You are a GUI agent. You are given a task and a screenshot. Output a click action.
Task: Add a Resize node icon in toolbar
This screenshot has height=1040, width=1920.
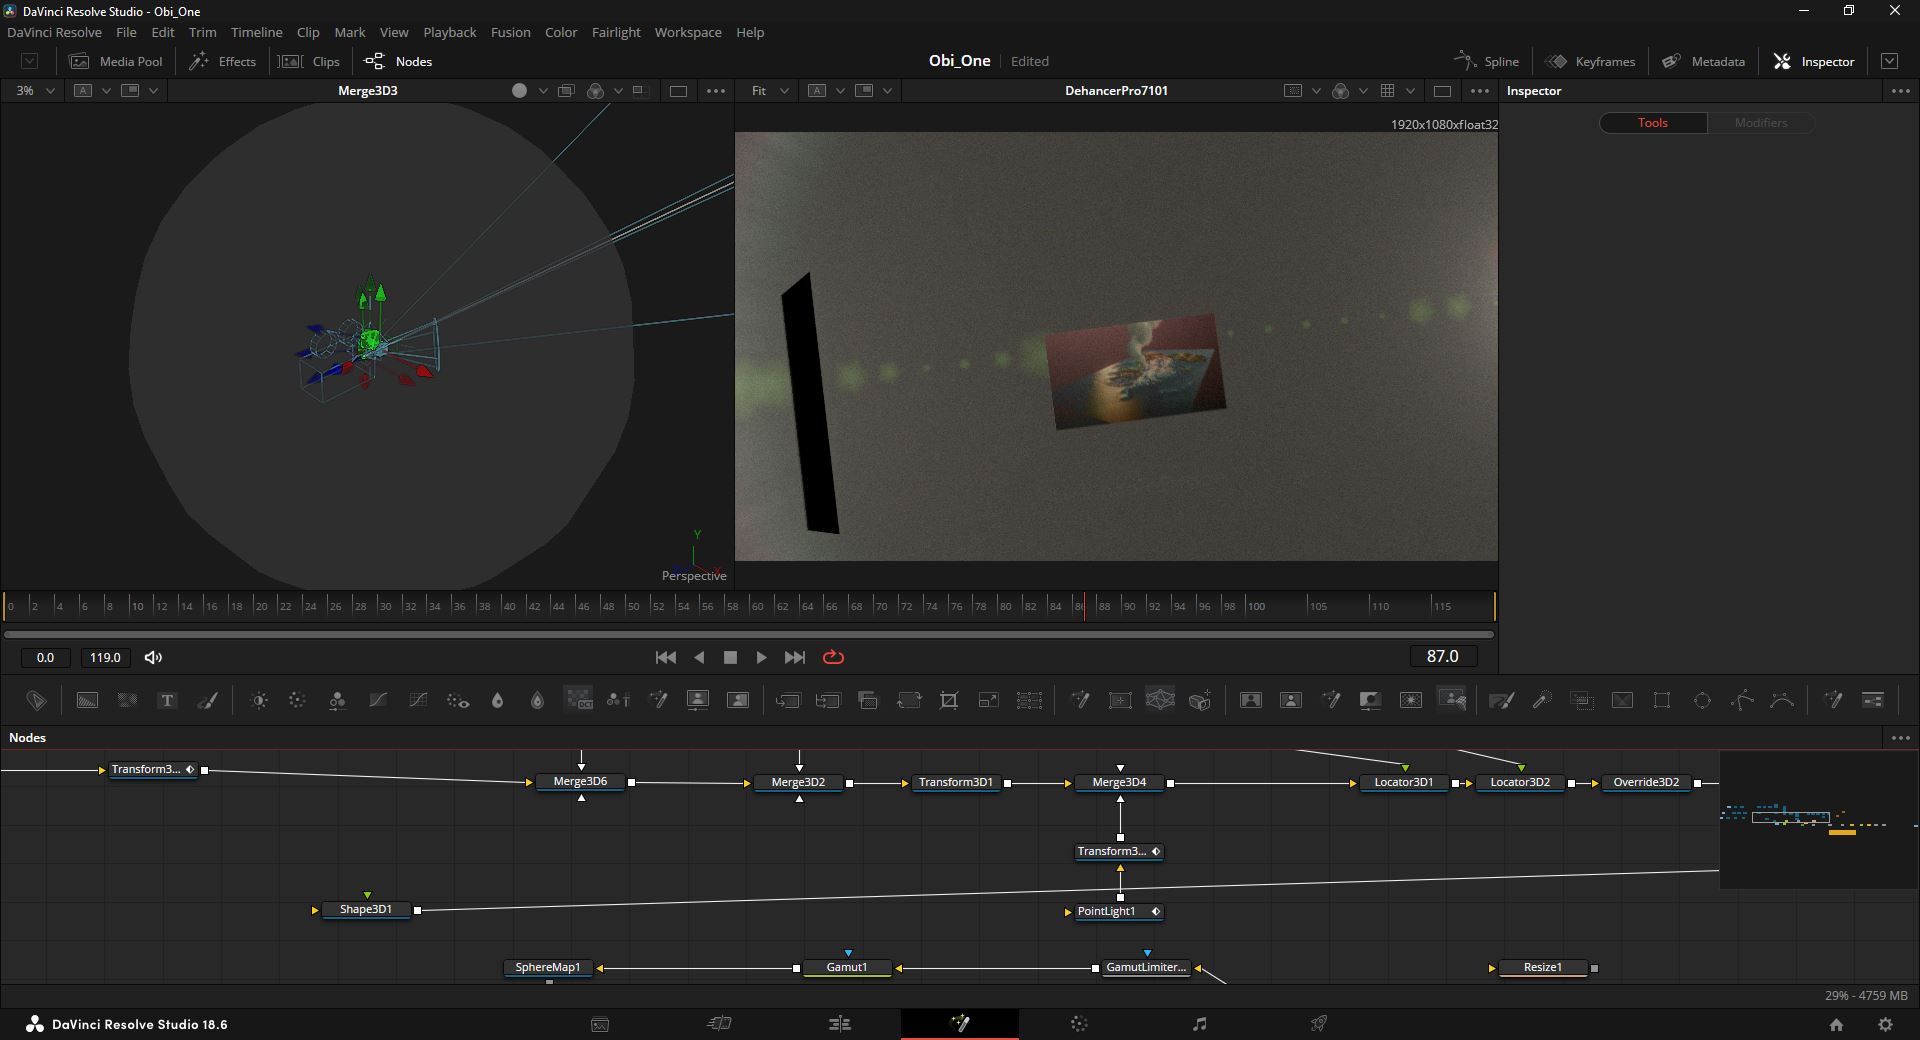coord(989,701)
